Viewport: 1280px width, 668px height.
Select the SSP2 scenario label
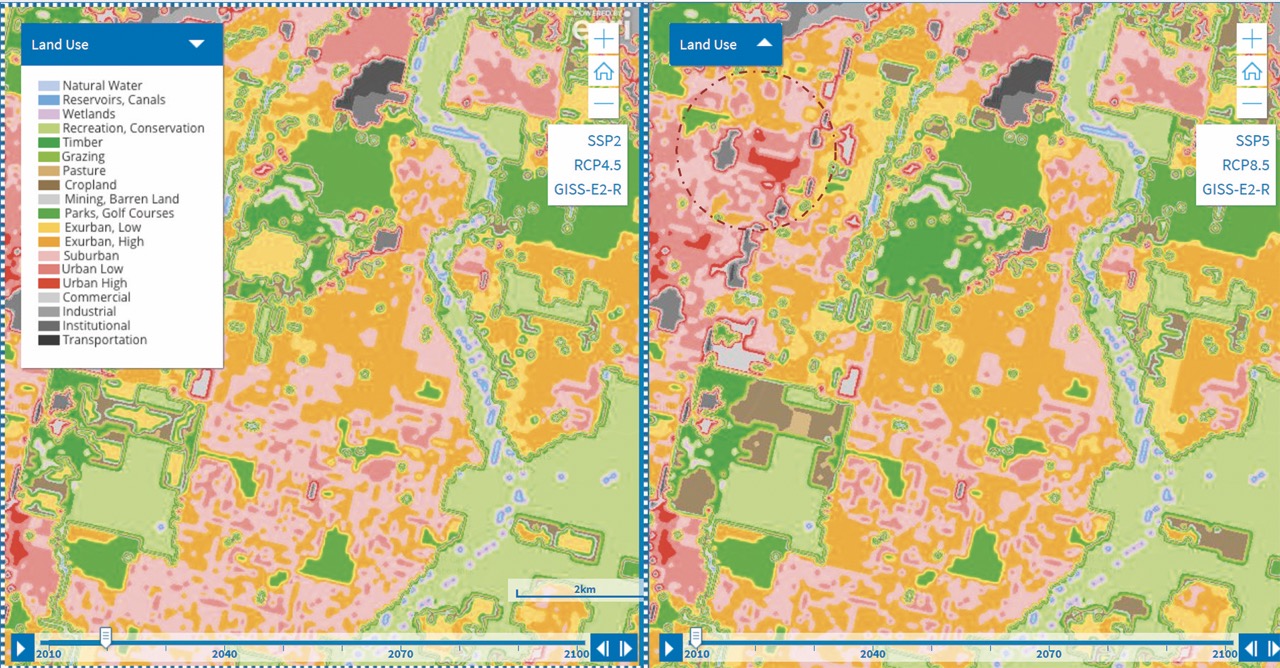point(604,141)
